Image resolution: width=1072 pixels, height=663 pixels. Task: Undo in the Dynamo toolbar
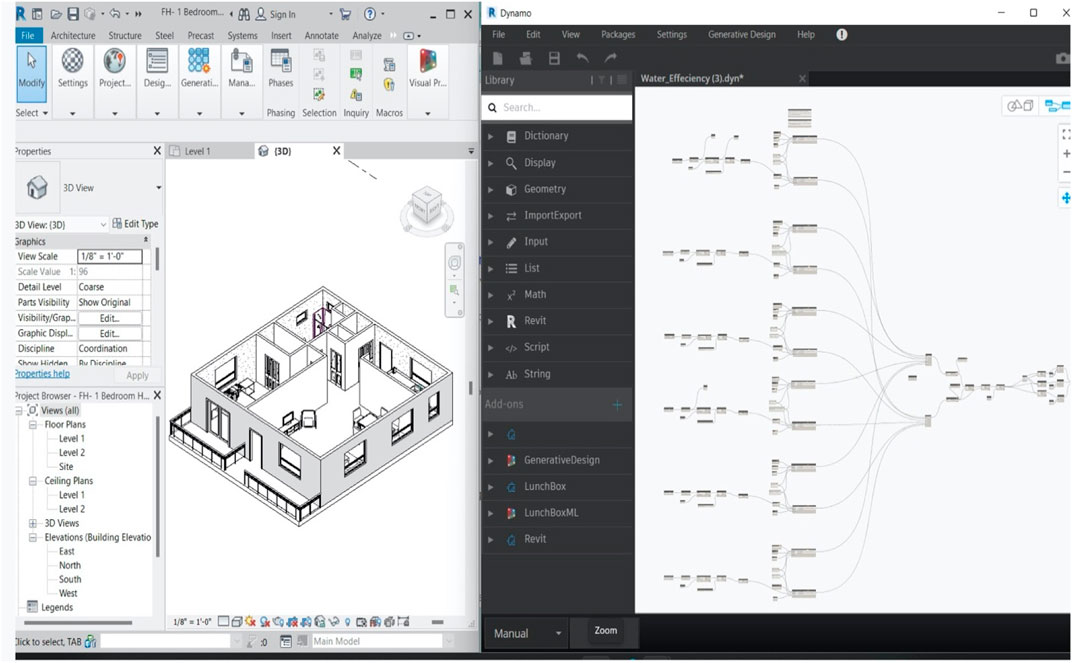pos(582,58)
